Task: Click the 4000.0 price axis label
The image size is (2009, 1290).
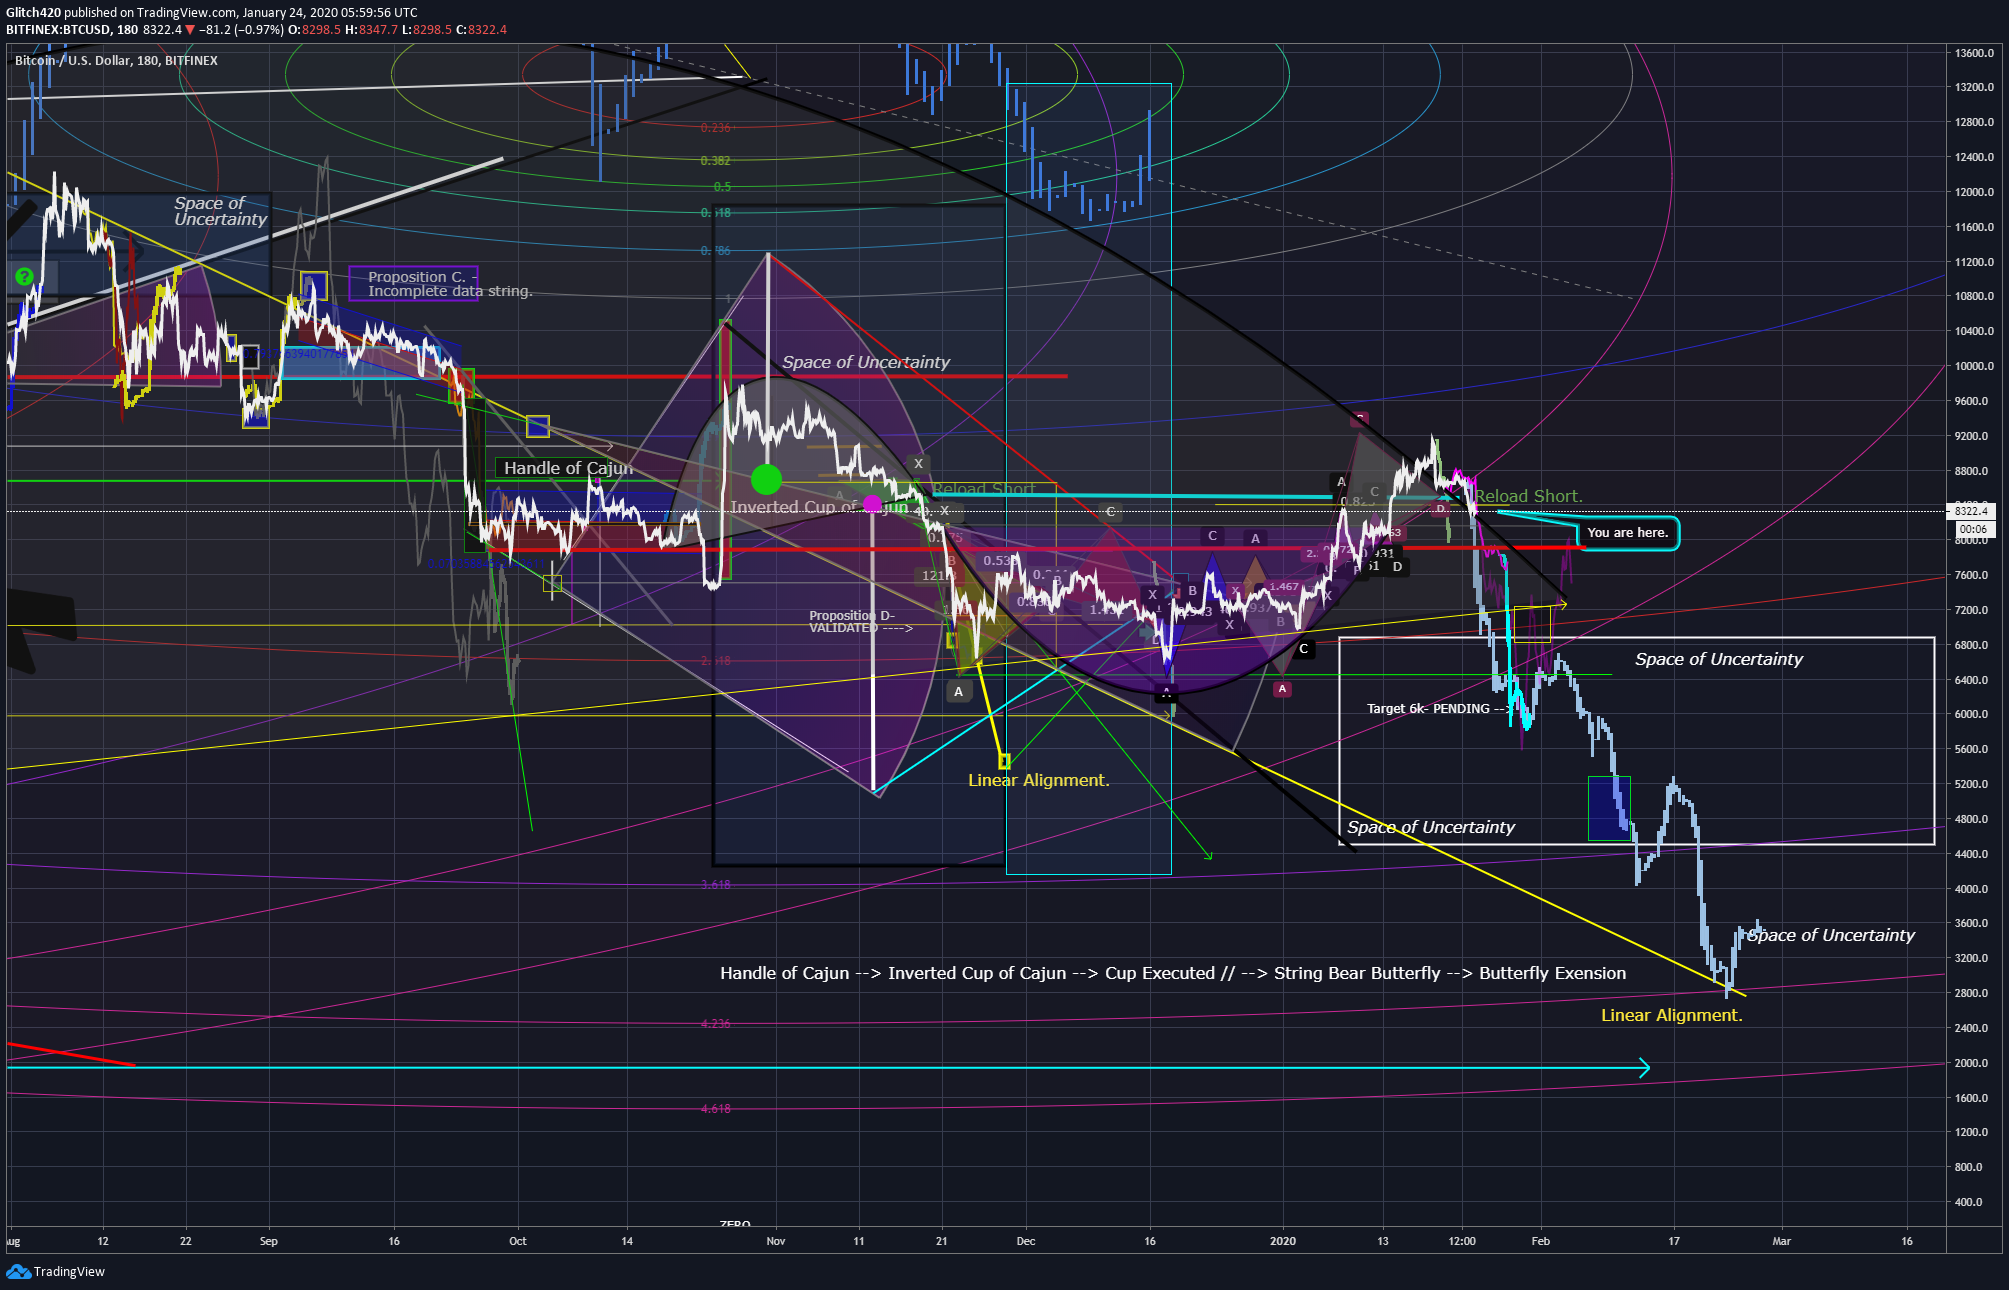Action: tap(1971, 889)
